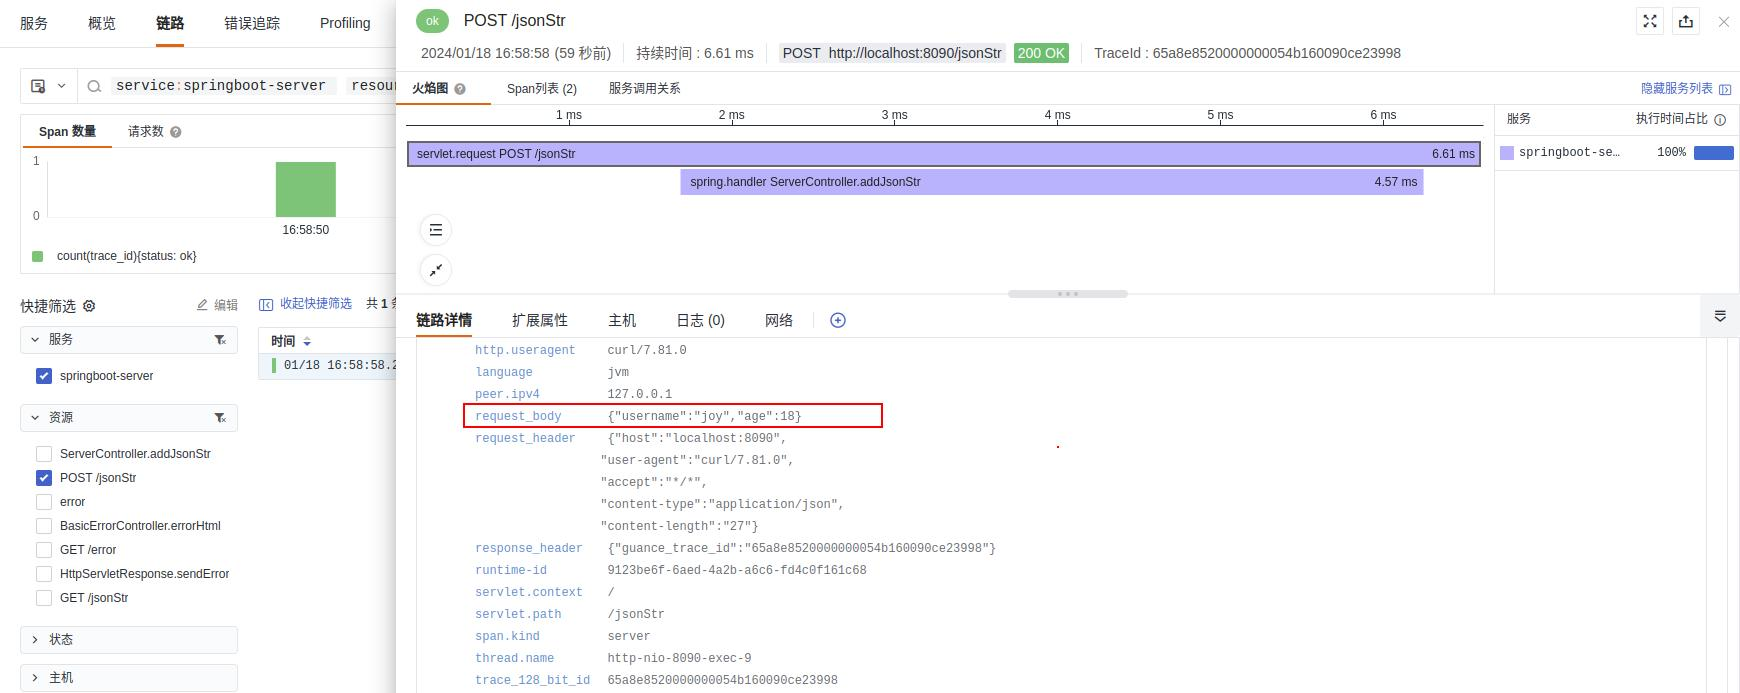Click the 隐藏服务列表 collapse icon

pos(1725,89)
